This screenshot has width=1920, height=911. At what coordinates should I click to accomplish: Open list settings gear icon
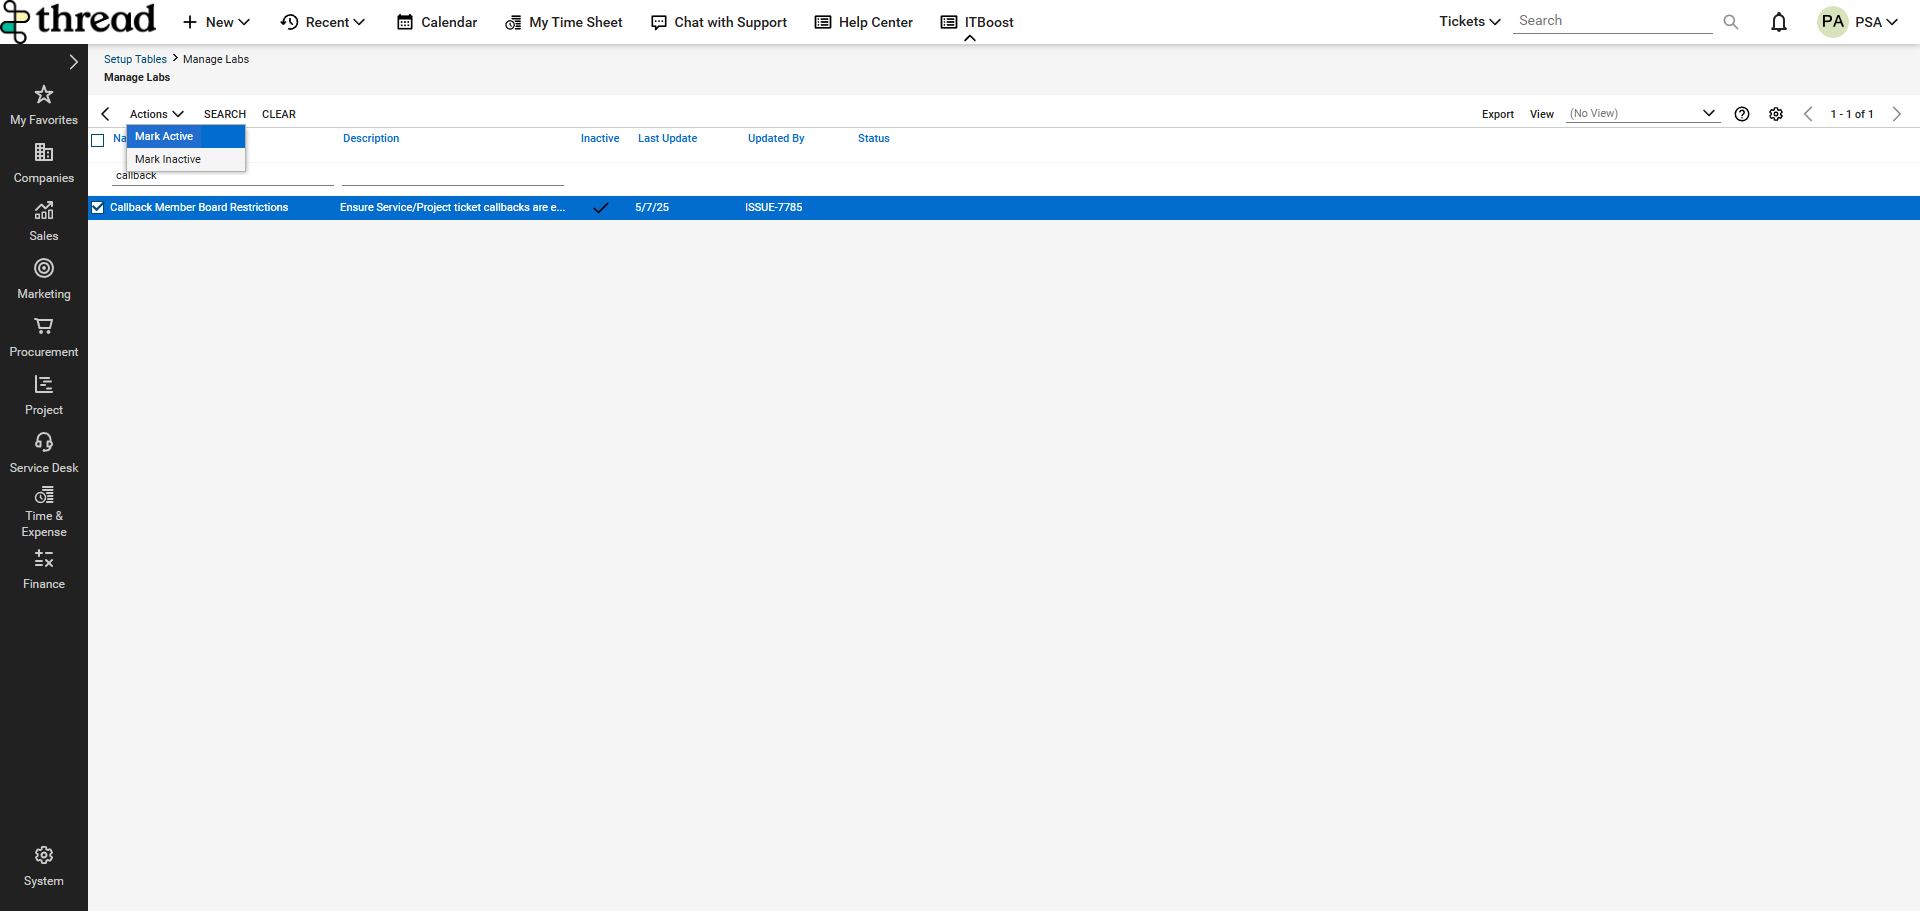click(x=1776, y=114)
